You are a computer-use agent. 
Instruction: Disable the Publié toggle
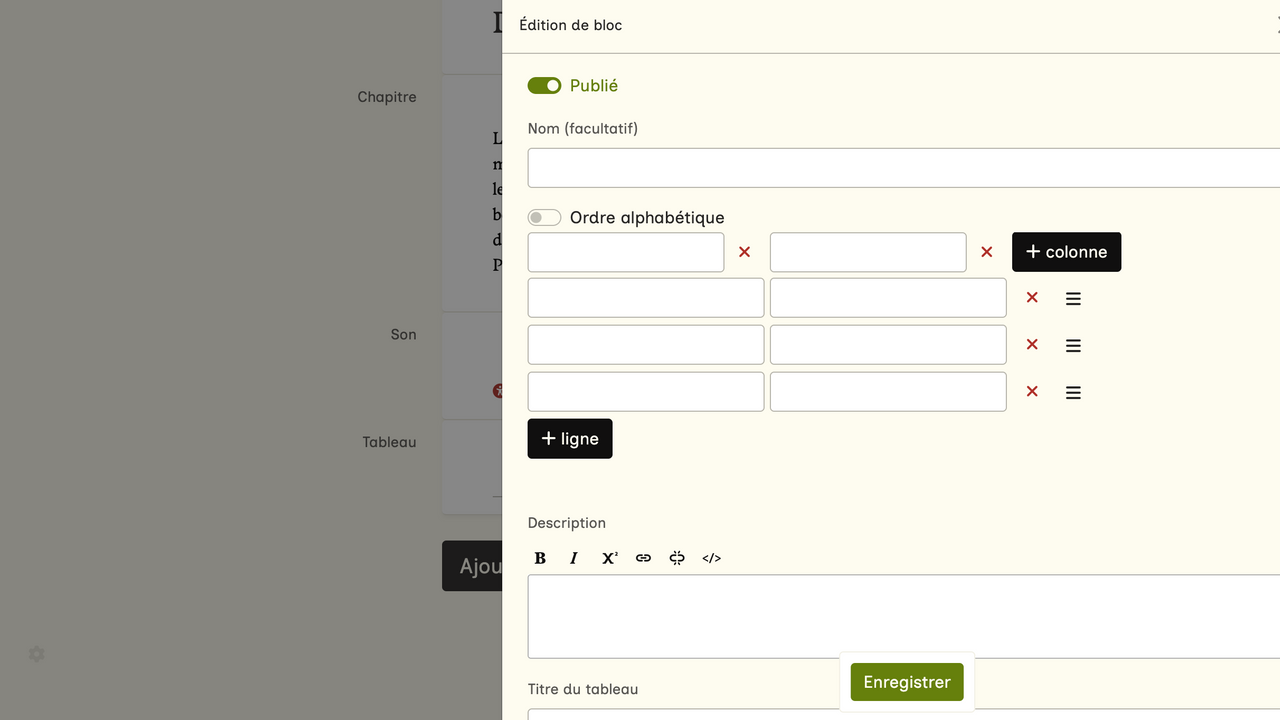[544, 86]
